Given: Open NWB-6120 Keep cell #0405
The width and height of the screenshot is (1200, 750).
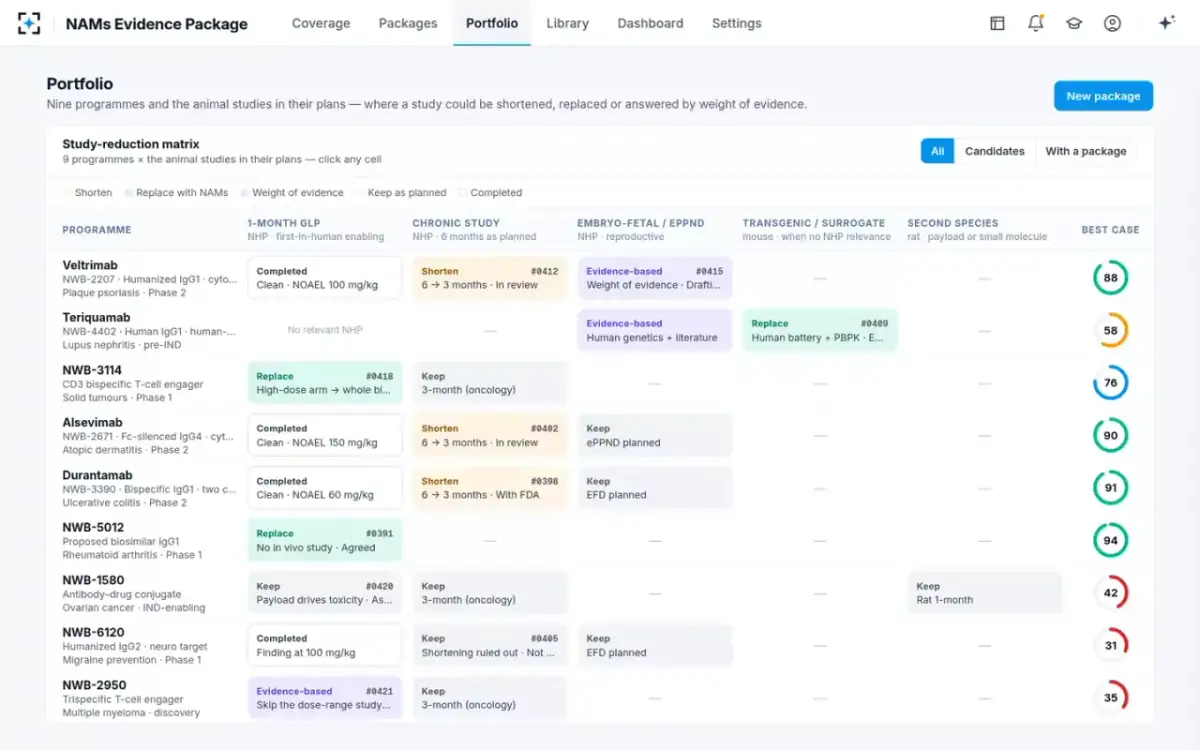Looking at the screenshot, I should (x=490, y=645).
